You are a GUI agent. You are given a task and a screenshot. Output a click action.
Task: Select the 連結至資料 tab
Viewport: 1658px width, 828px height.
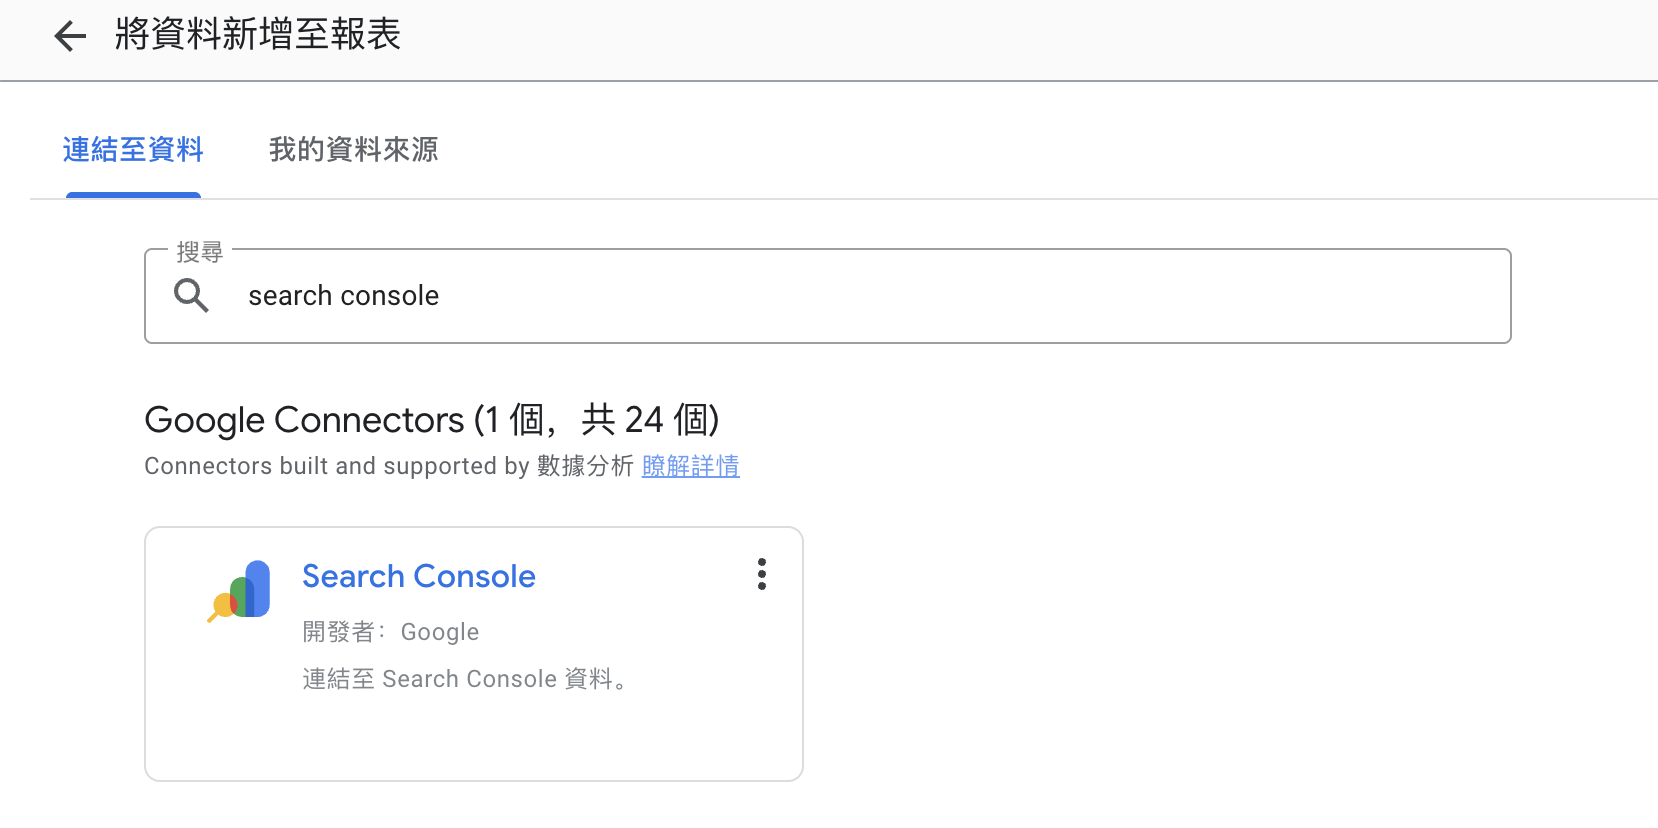pos(133,150)
